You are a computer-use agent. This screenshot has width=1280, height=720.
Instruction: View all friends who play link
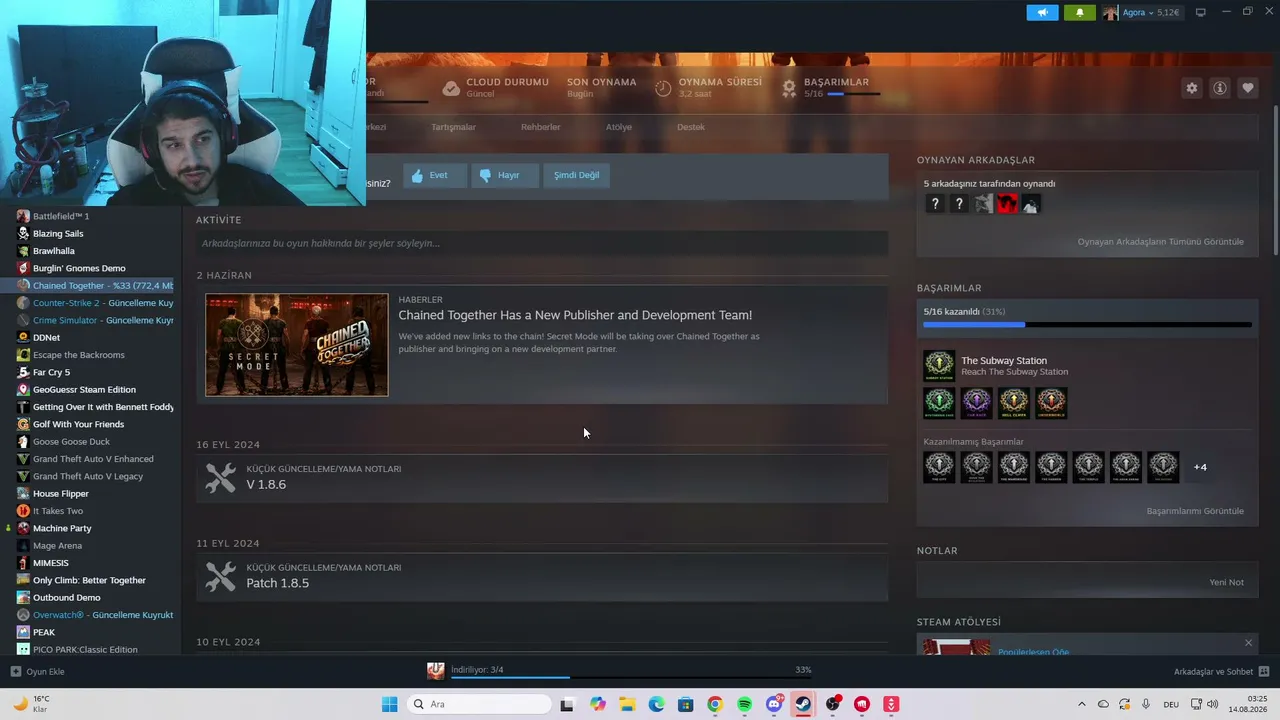pyautogui.click(x=1160, y=242)
